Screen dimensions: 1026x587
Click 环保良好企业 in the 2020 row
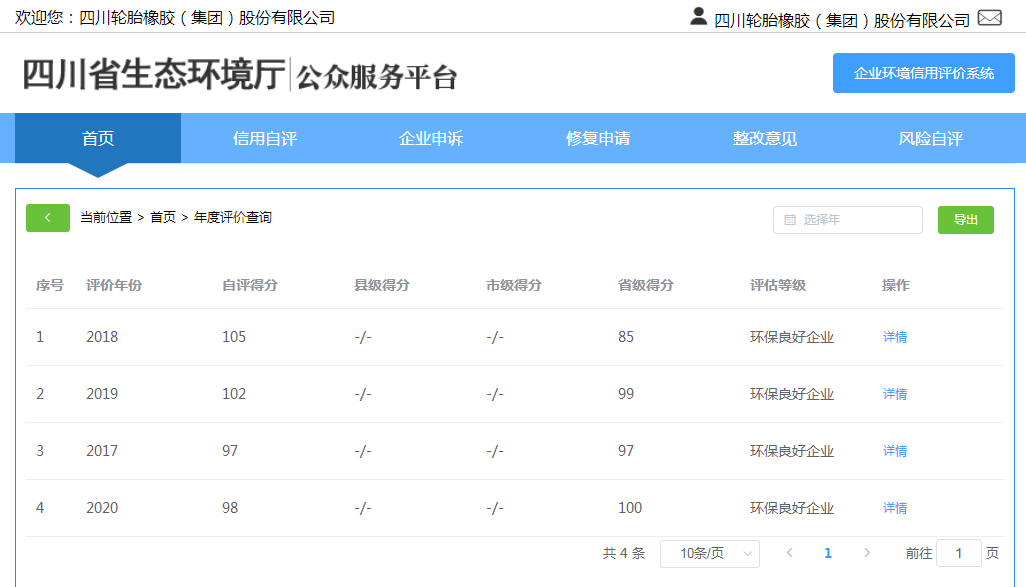pyautogui.click(x=792, y=508)
